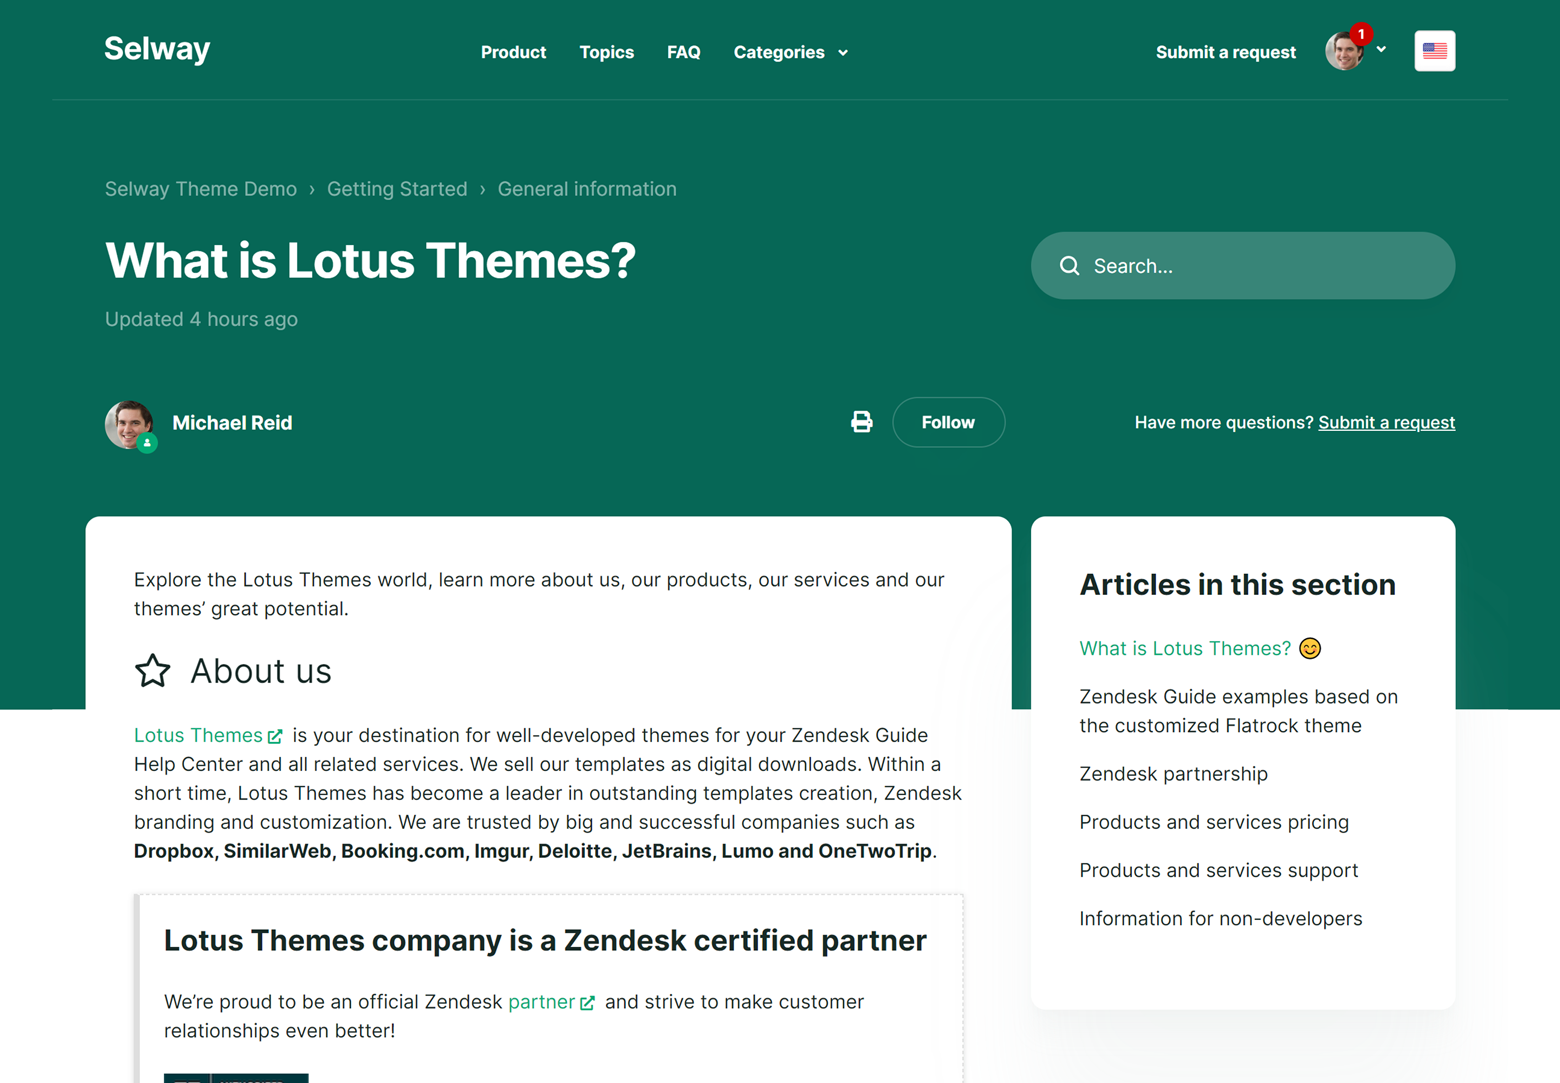1560x1083 pixels.
Task: Open the Product menu item
Action: coord(513,52)
